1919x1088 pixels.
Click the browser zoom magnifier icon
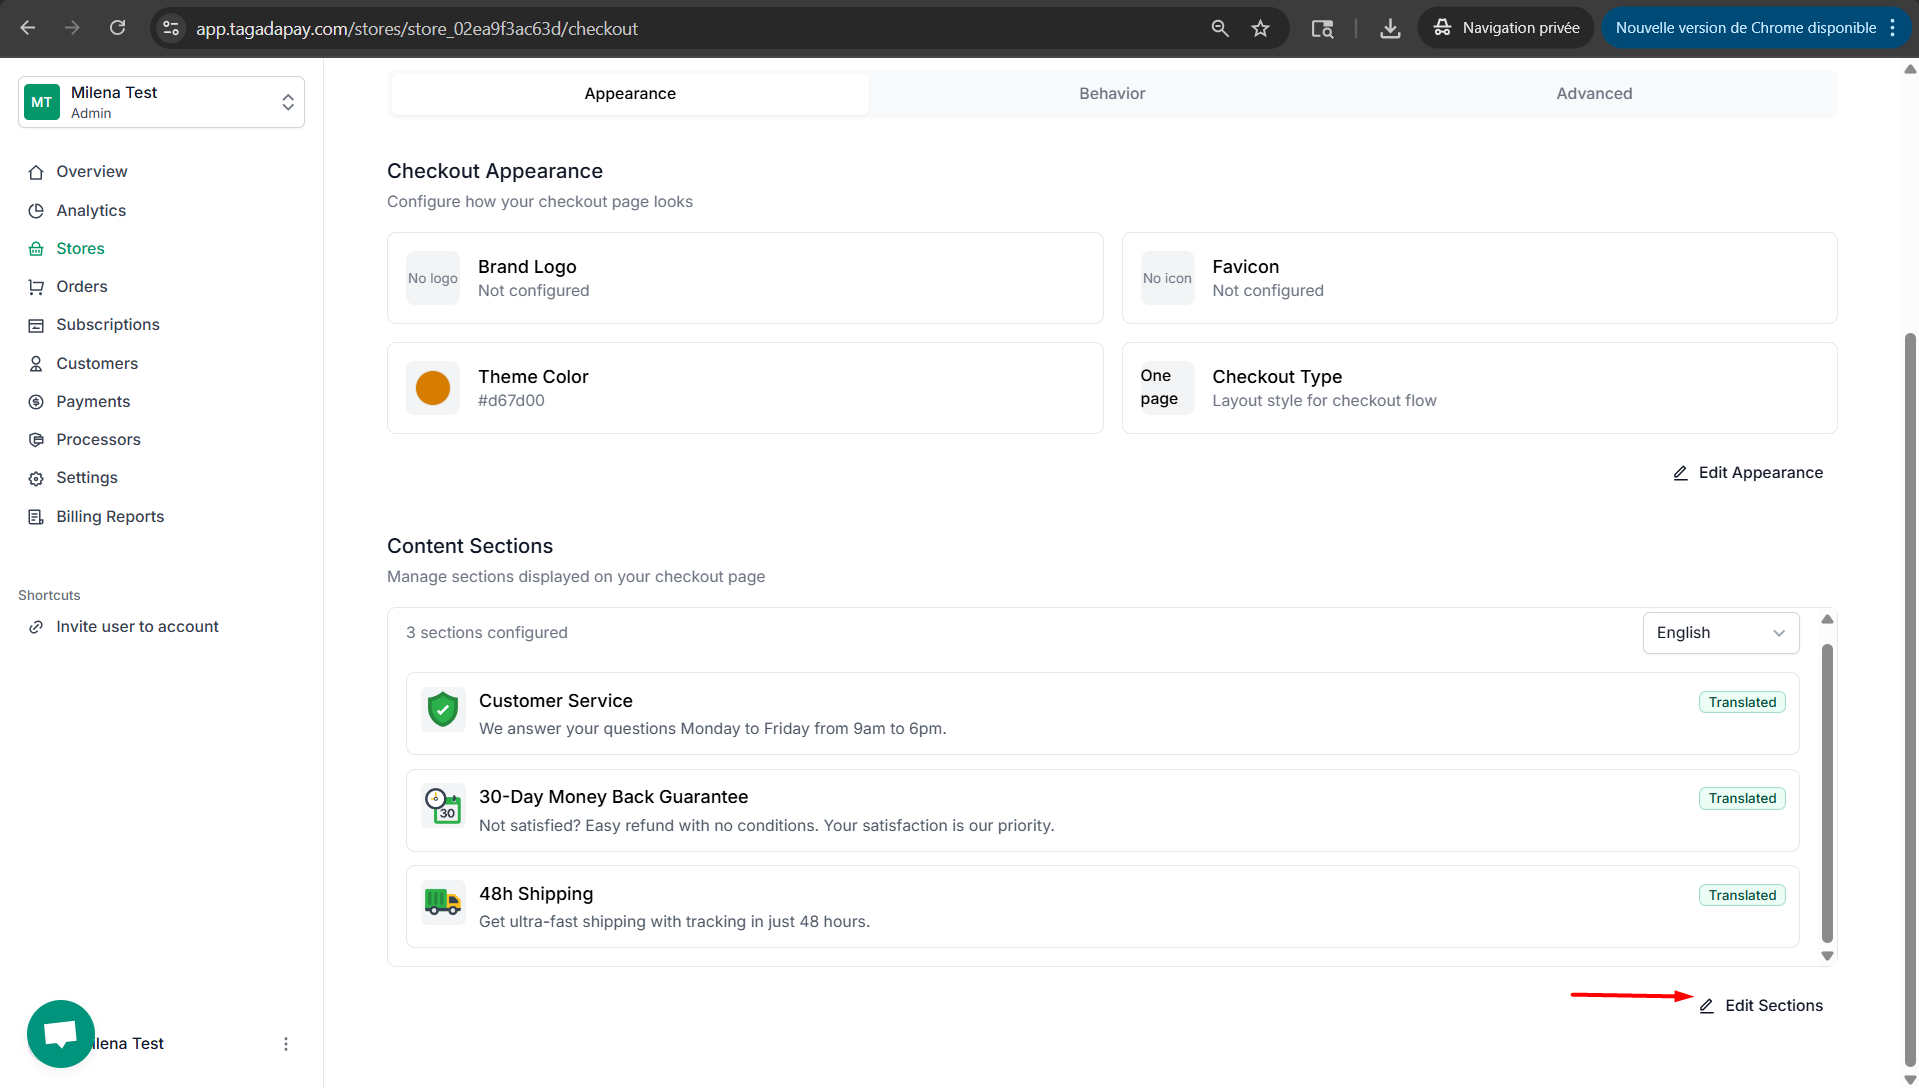(x=1220, y=28)
